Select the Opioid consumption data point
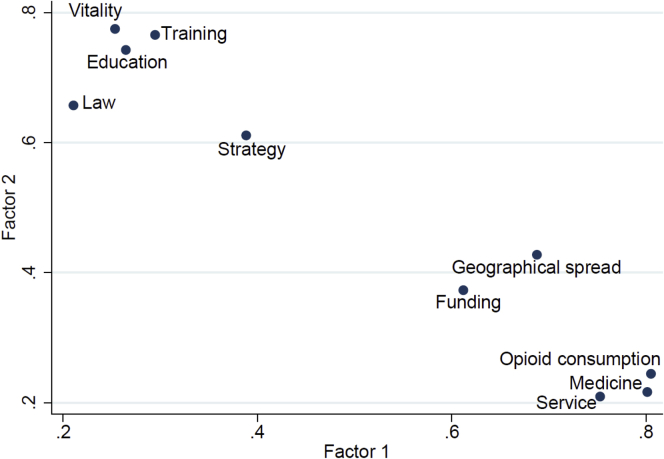 pyautogui.click(x=651, y=374)
